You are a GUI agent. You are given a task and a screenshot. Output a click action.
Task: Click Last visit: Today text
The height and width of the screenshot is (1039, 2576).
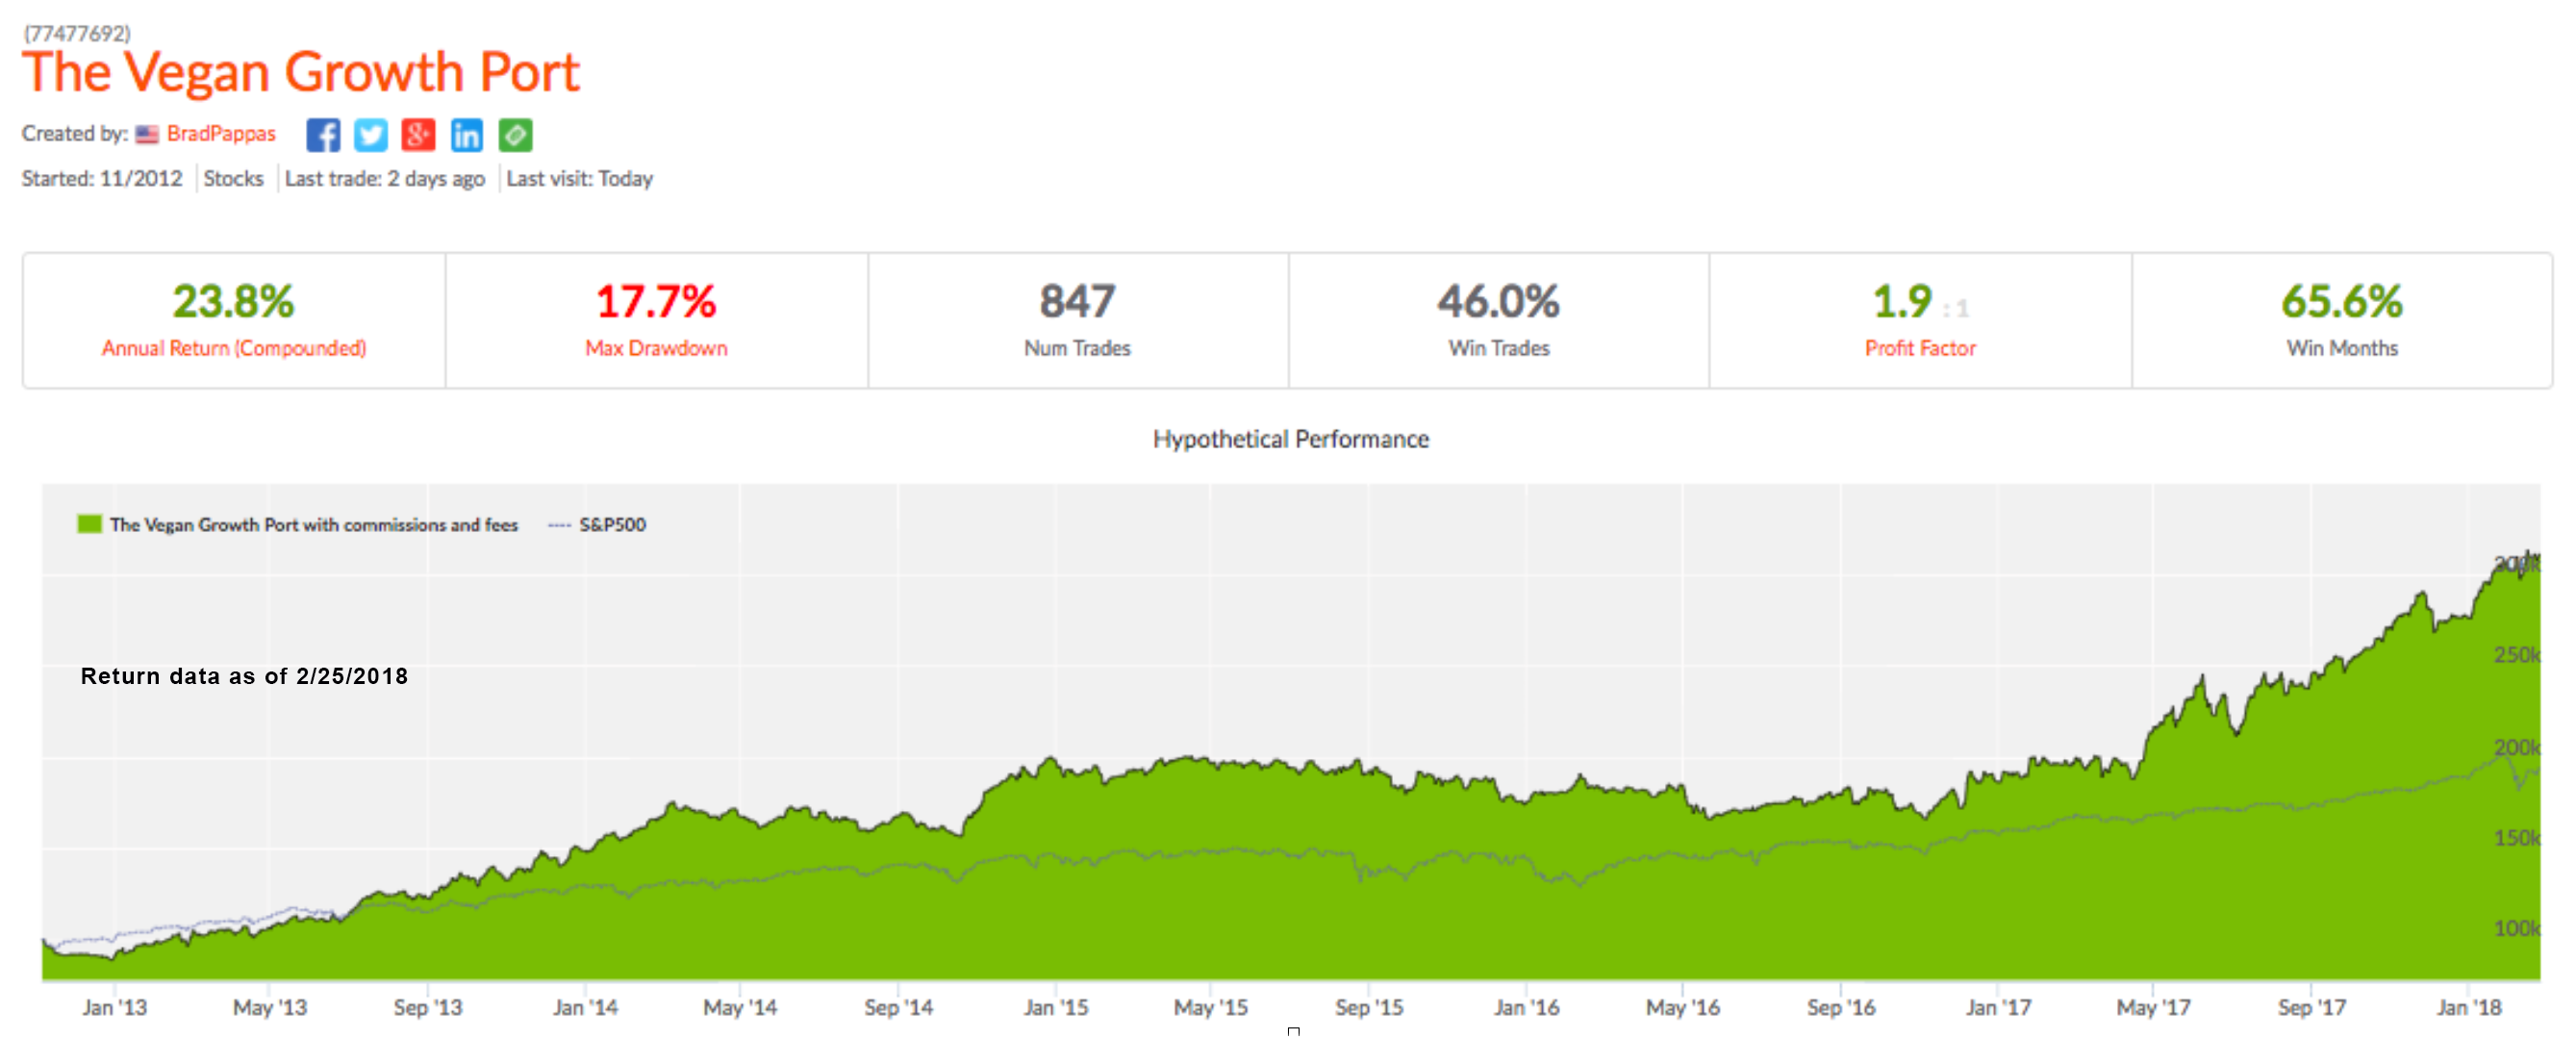579,179
